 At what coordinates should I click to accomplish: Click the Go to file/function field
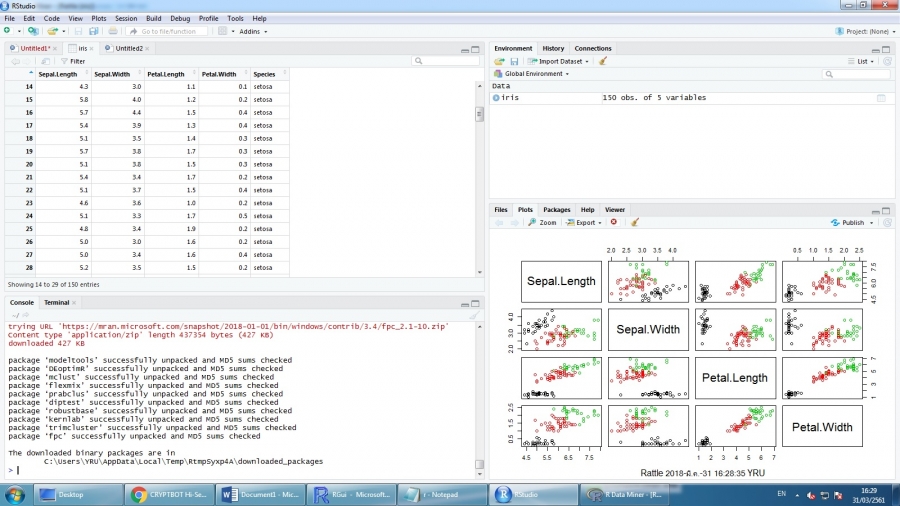coord(168,32)
